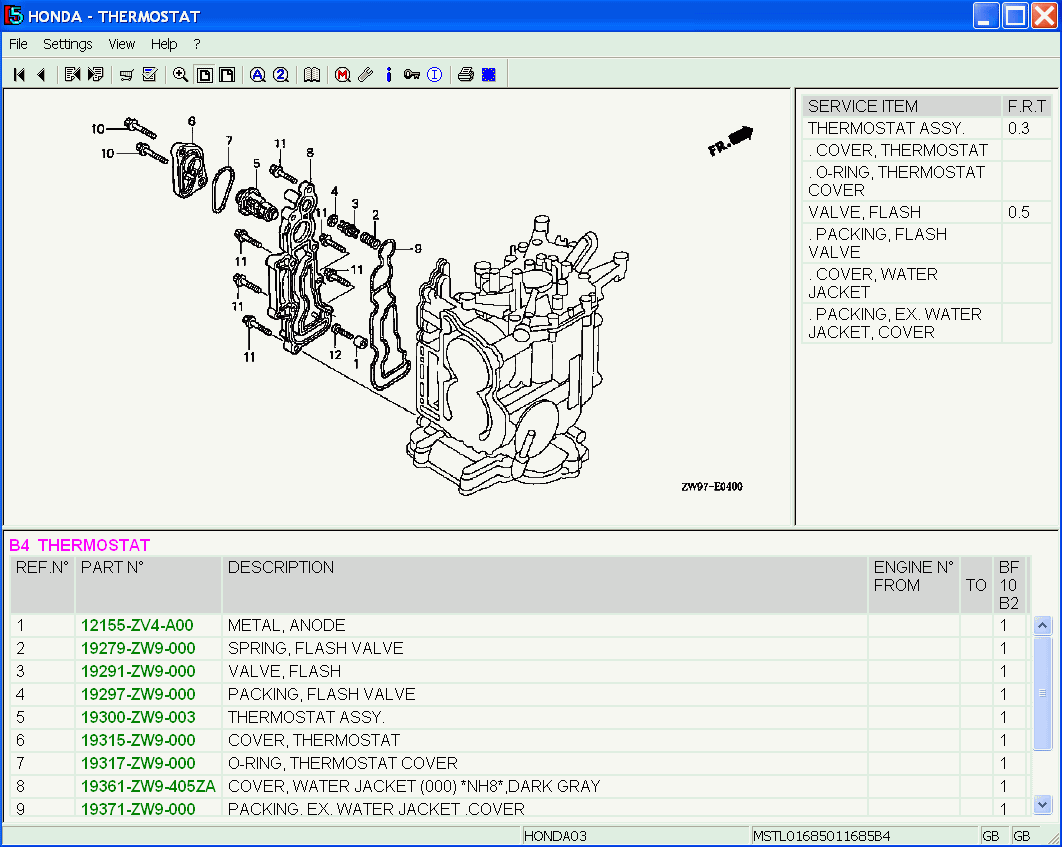Image resolution: width=1062 pixels, height=847 pixels.
Task: Open the File menu
Action: pos(18,44)
